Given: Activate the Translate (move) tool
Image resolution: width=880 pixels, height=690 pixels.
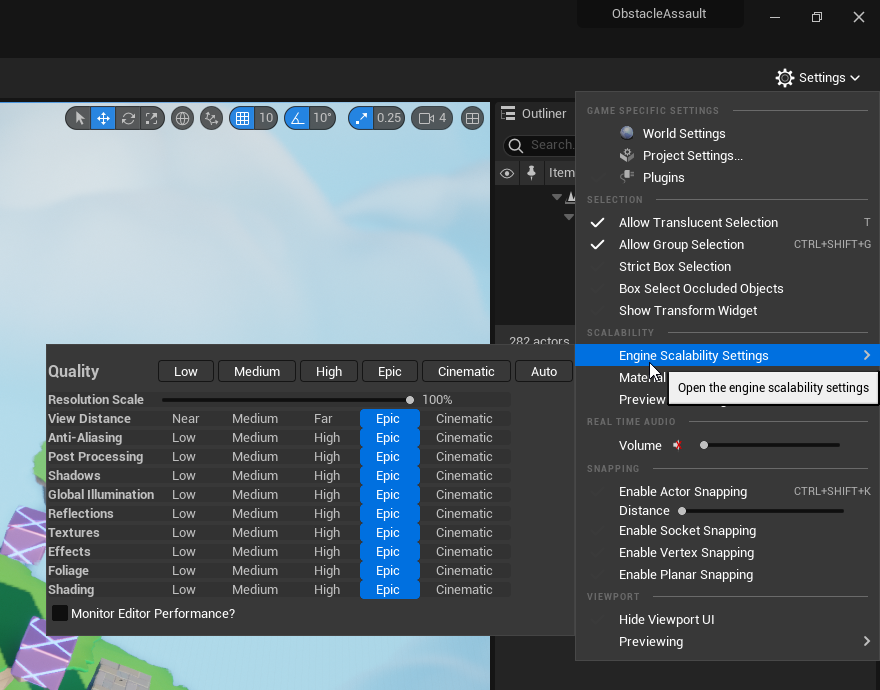Looking at the screenshot, I should coord(103,118).
